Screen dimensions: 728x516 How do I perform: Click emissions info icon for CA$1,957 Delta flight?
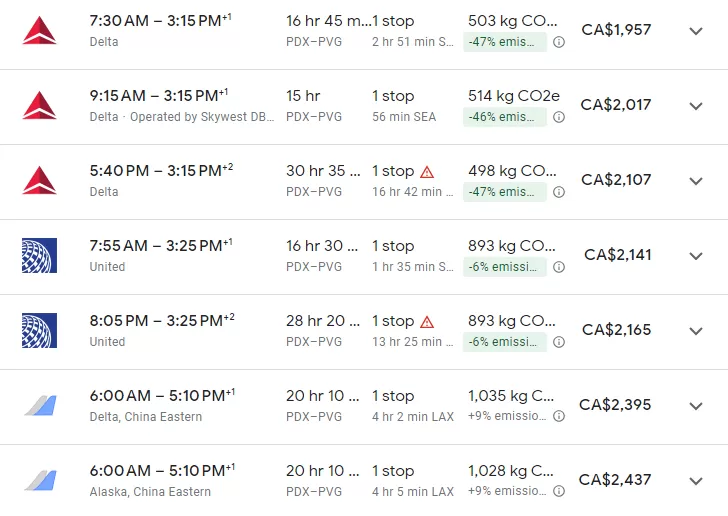click(x=559, y=42)
